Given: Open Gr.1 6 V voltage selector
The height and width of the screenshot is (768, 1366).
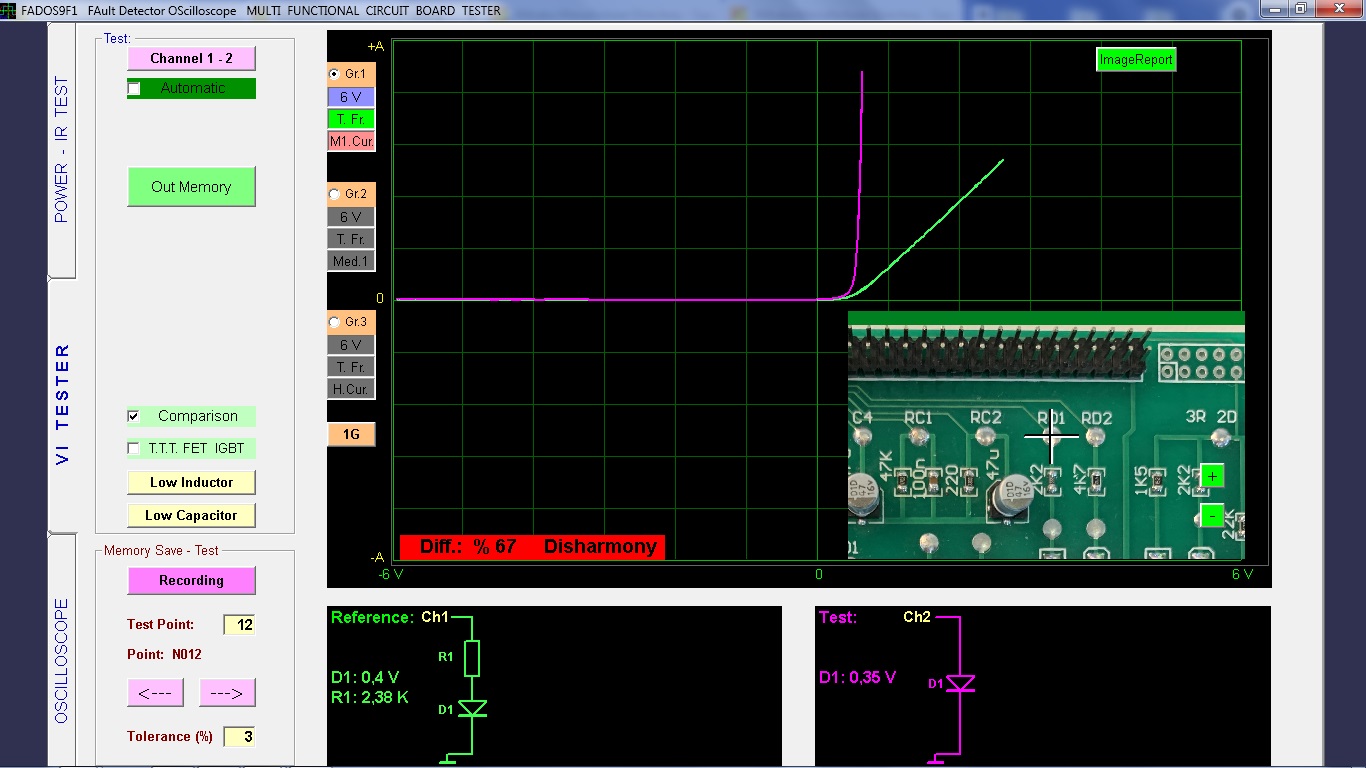Looking at the screenshot, I should (350, 97).
